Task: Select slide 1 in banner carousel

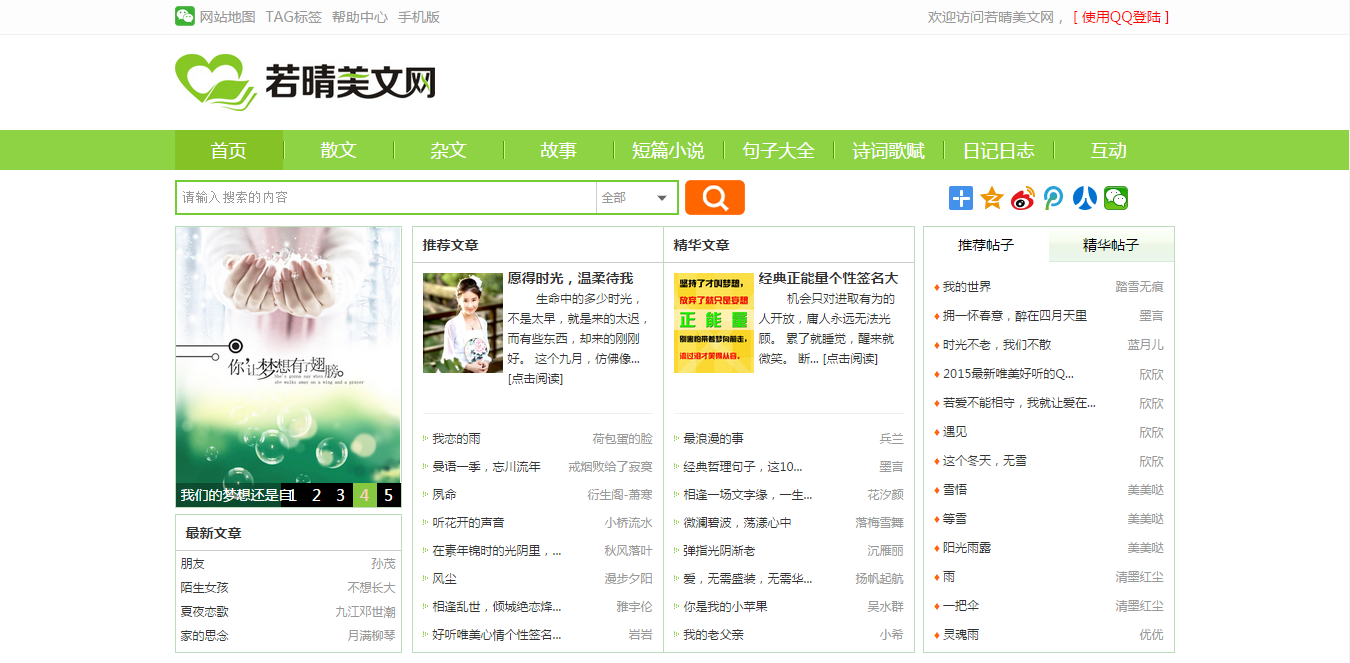Action: 292,495
